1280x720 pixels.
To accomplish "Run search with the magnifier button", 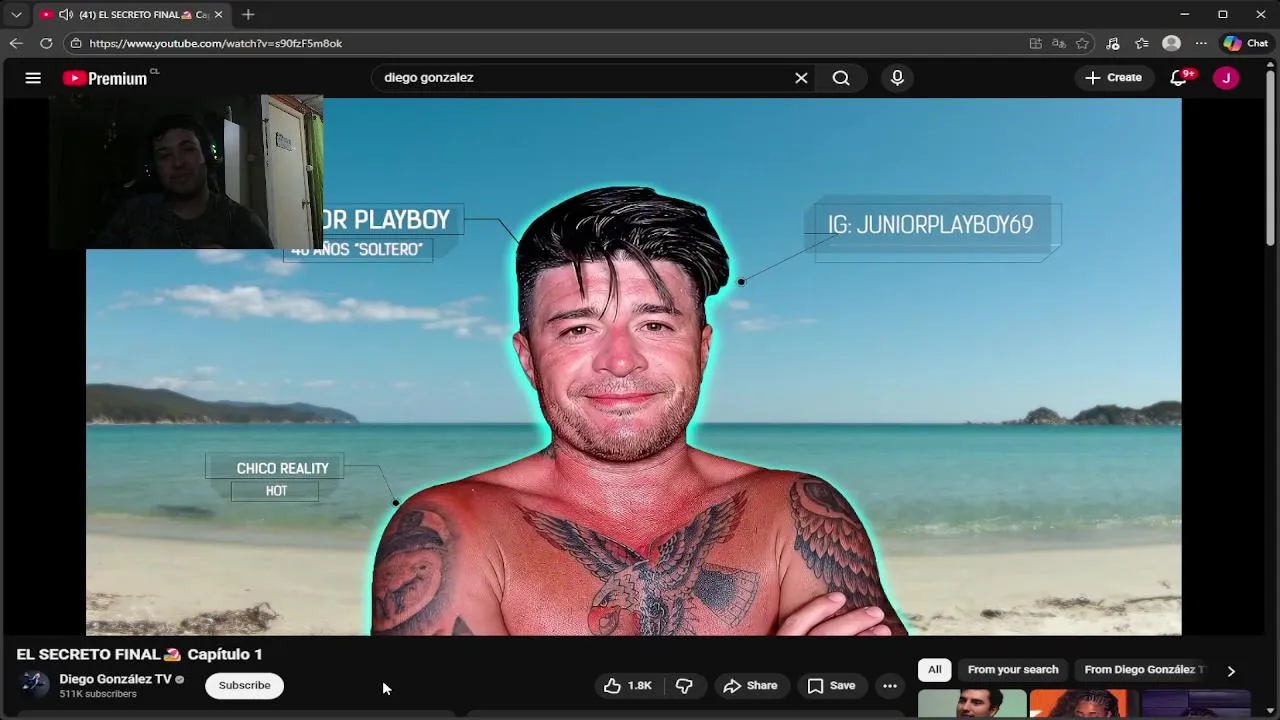I will (x=841, y=78).
